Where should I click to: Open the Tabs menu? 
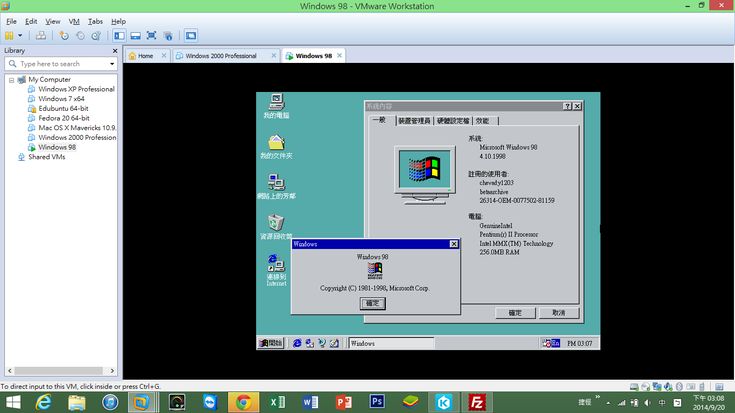[95, 22]
